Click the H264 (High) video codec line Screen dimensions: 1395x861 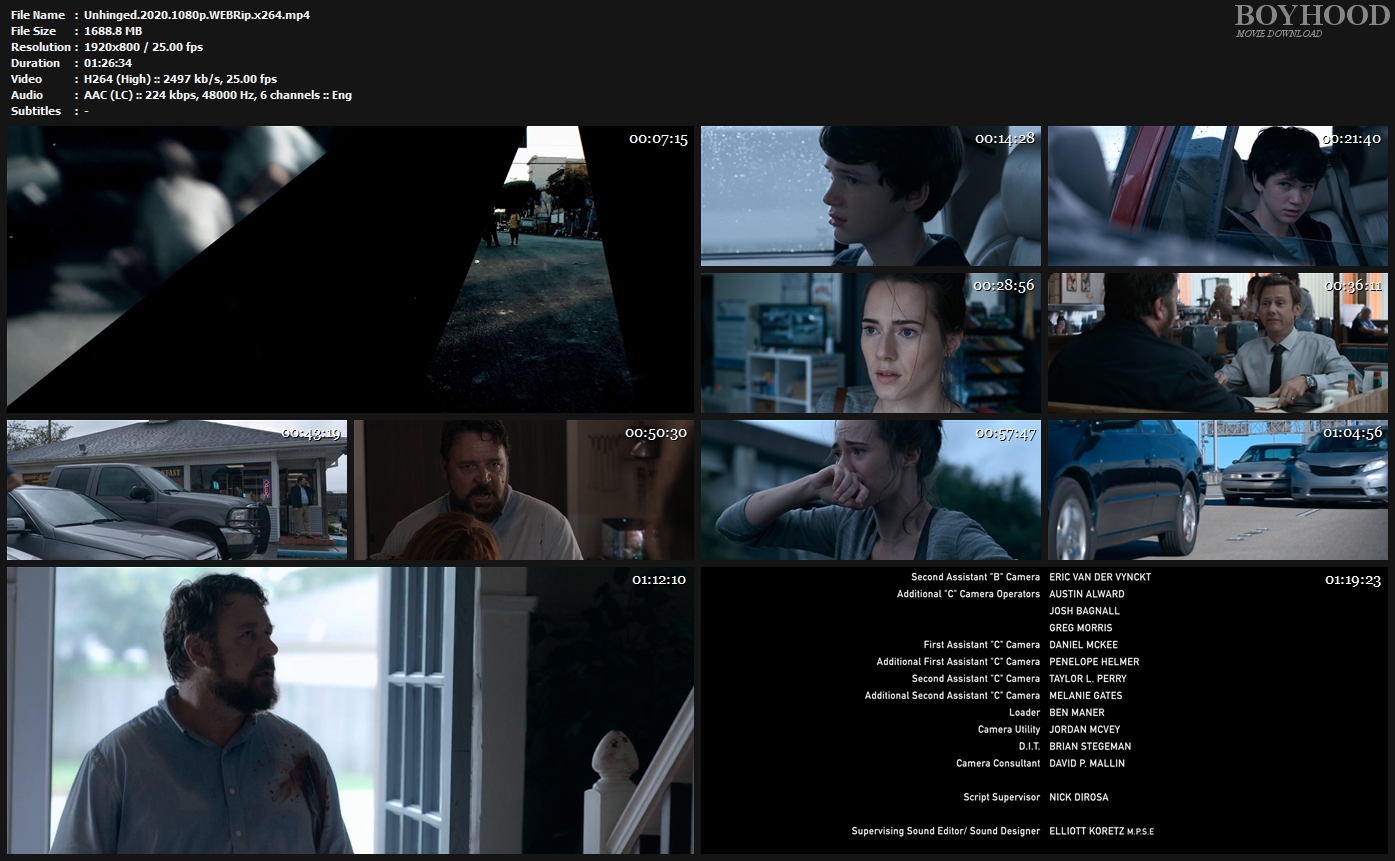180,79
